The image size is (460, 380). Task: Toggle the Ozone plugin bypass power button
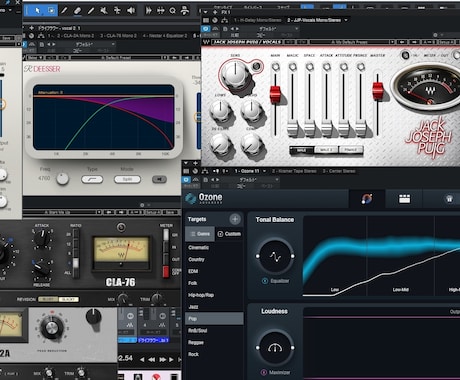[186, 179]
